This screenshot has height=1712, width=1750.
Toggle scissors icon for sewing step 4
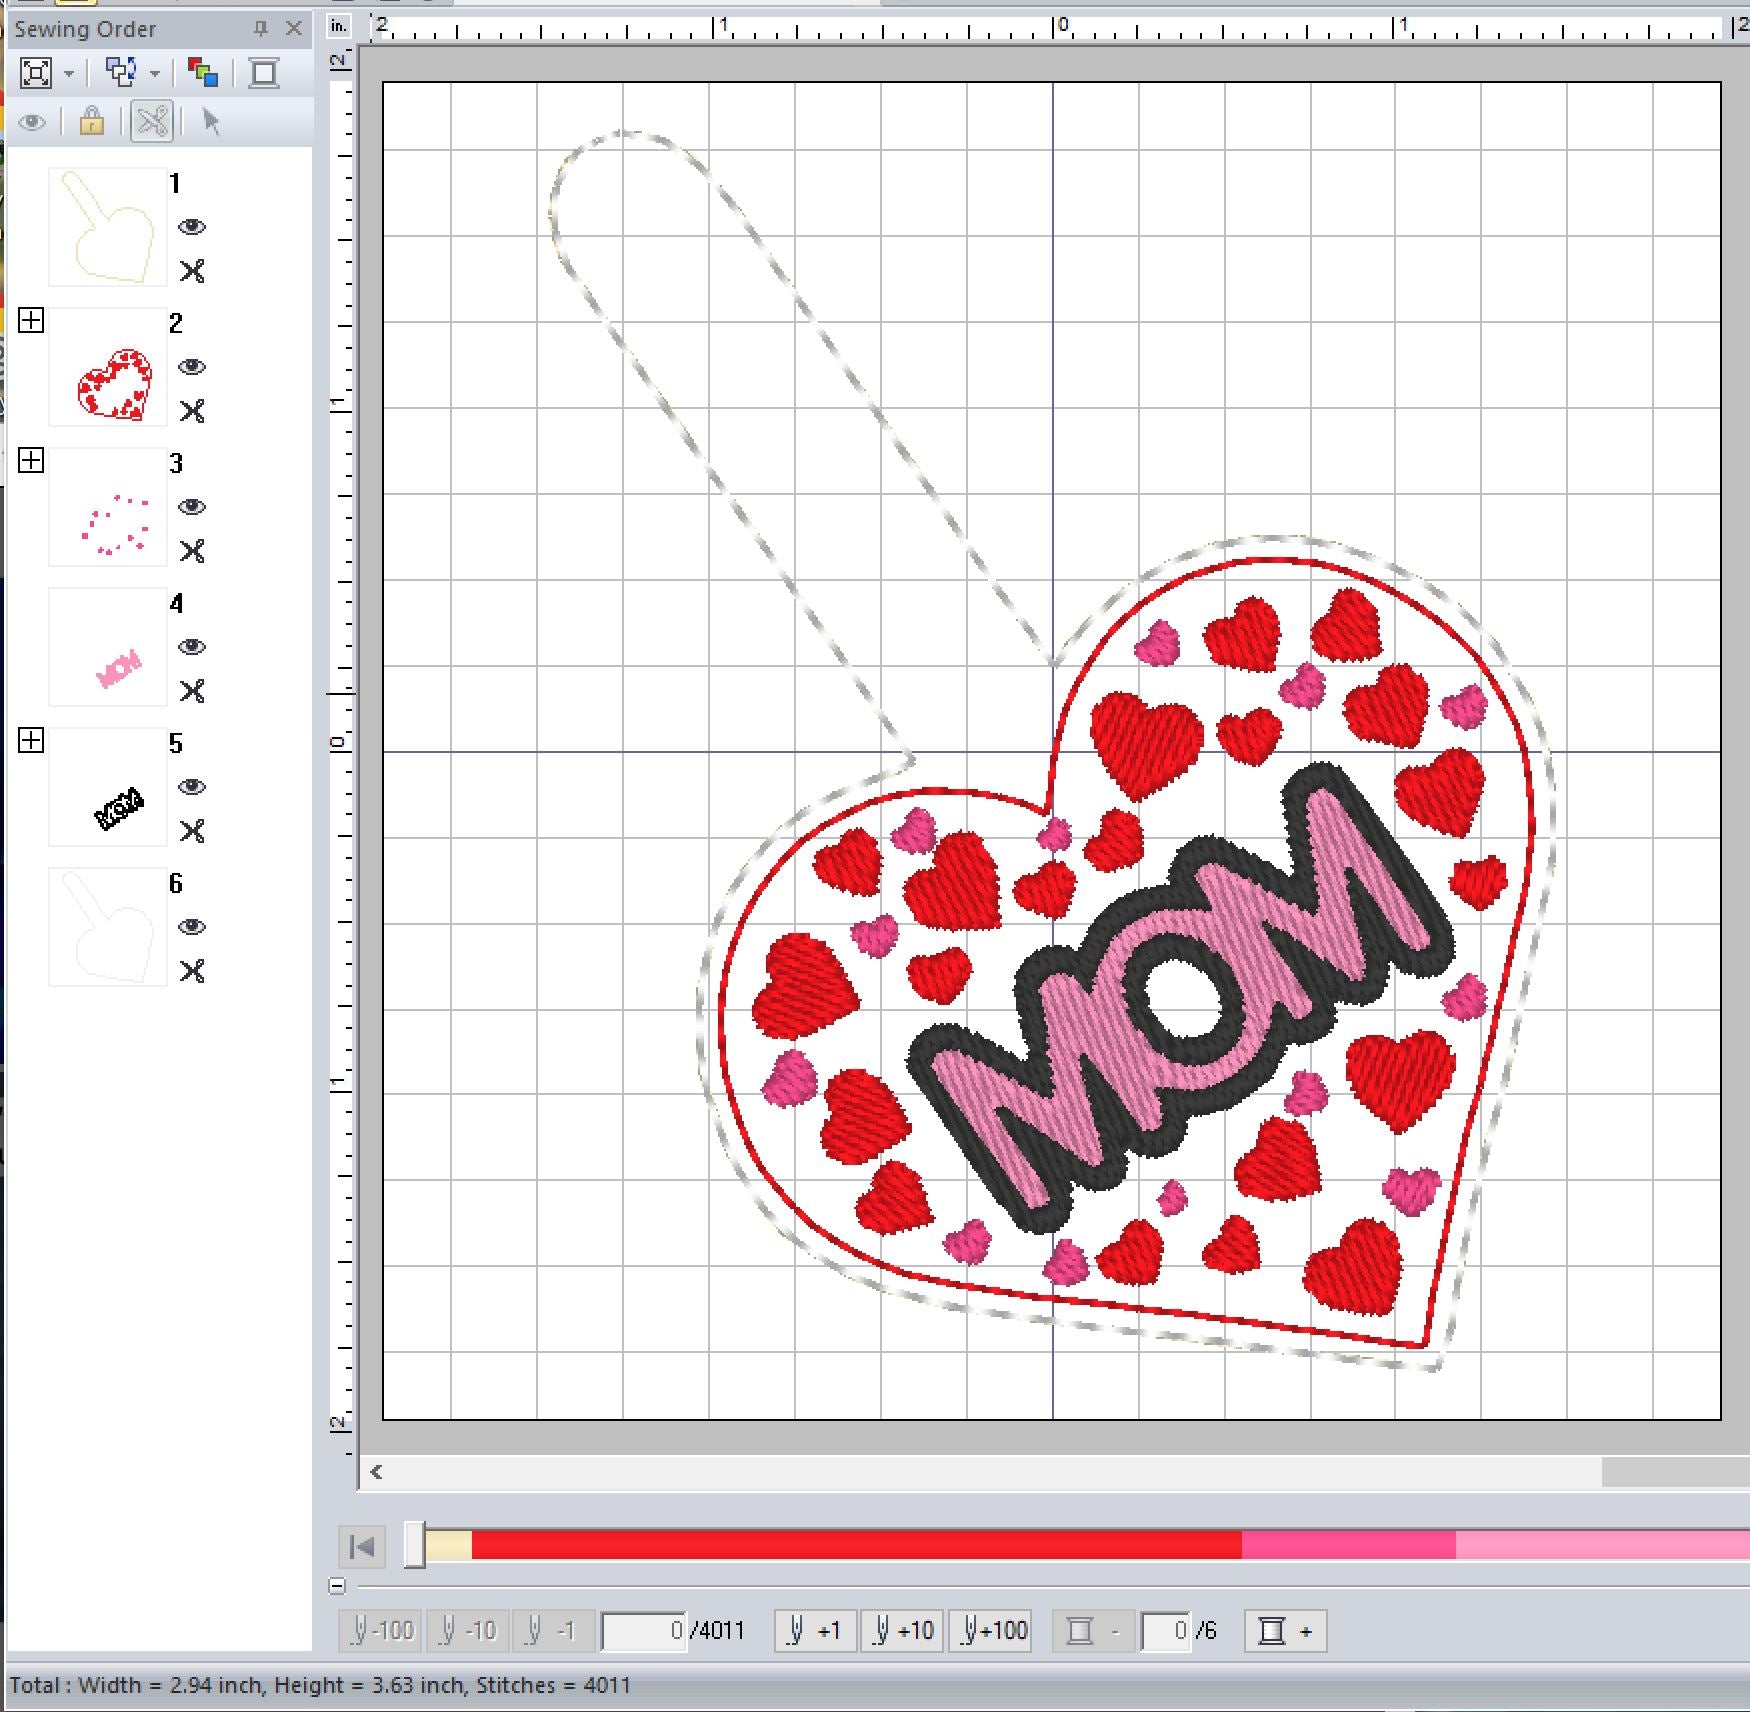tap(192, 691)
